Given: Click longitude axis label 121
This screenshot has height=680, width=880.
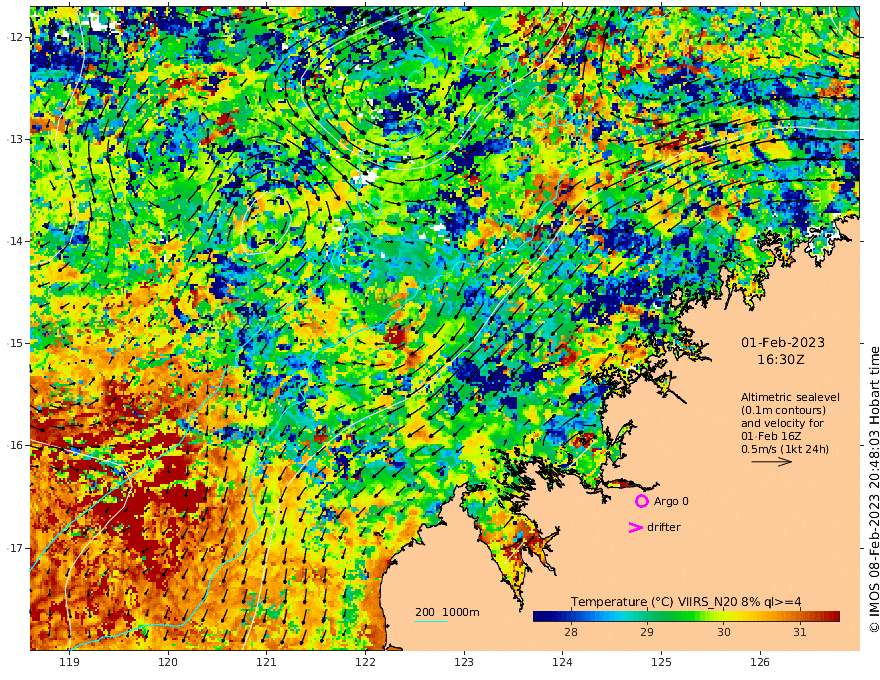Looking at the screenshot, I should 267,662.
